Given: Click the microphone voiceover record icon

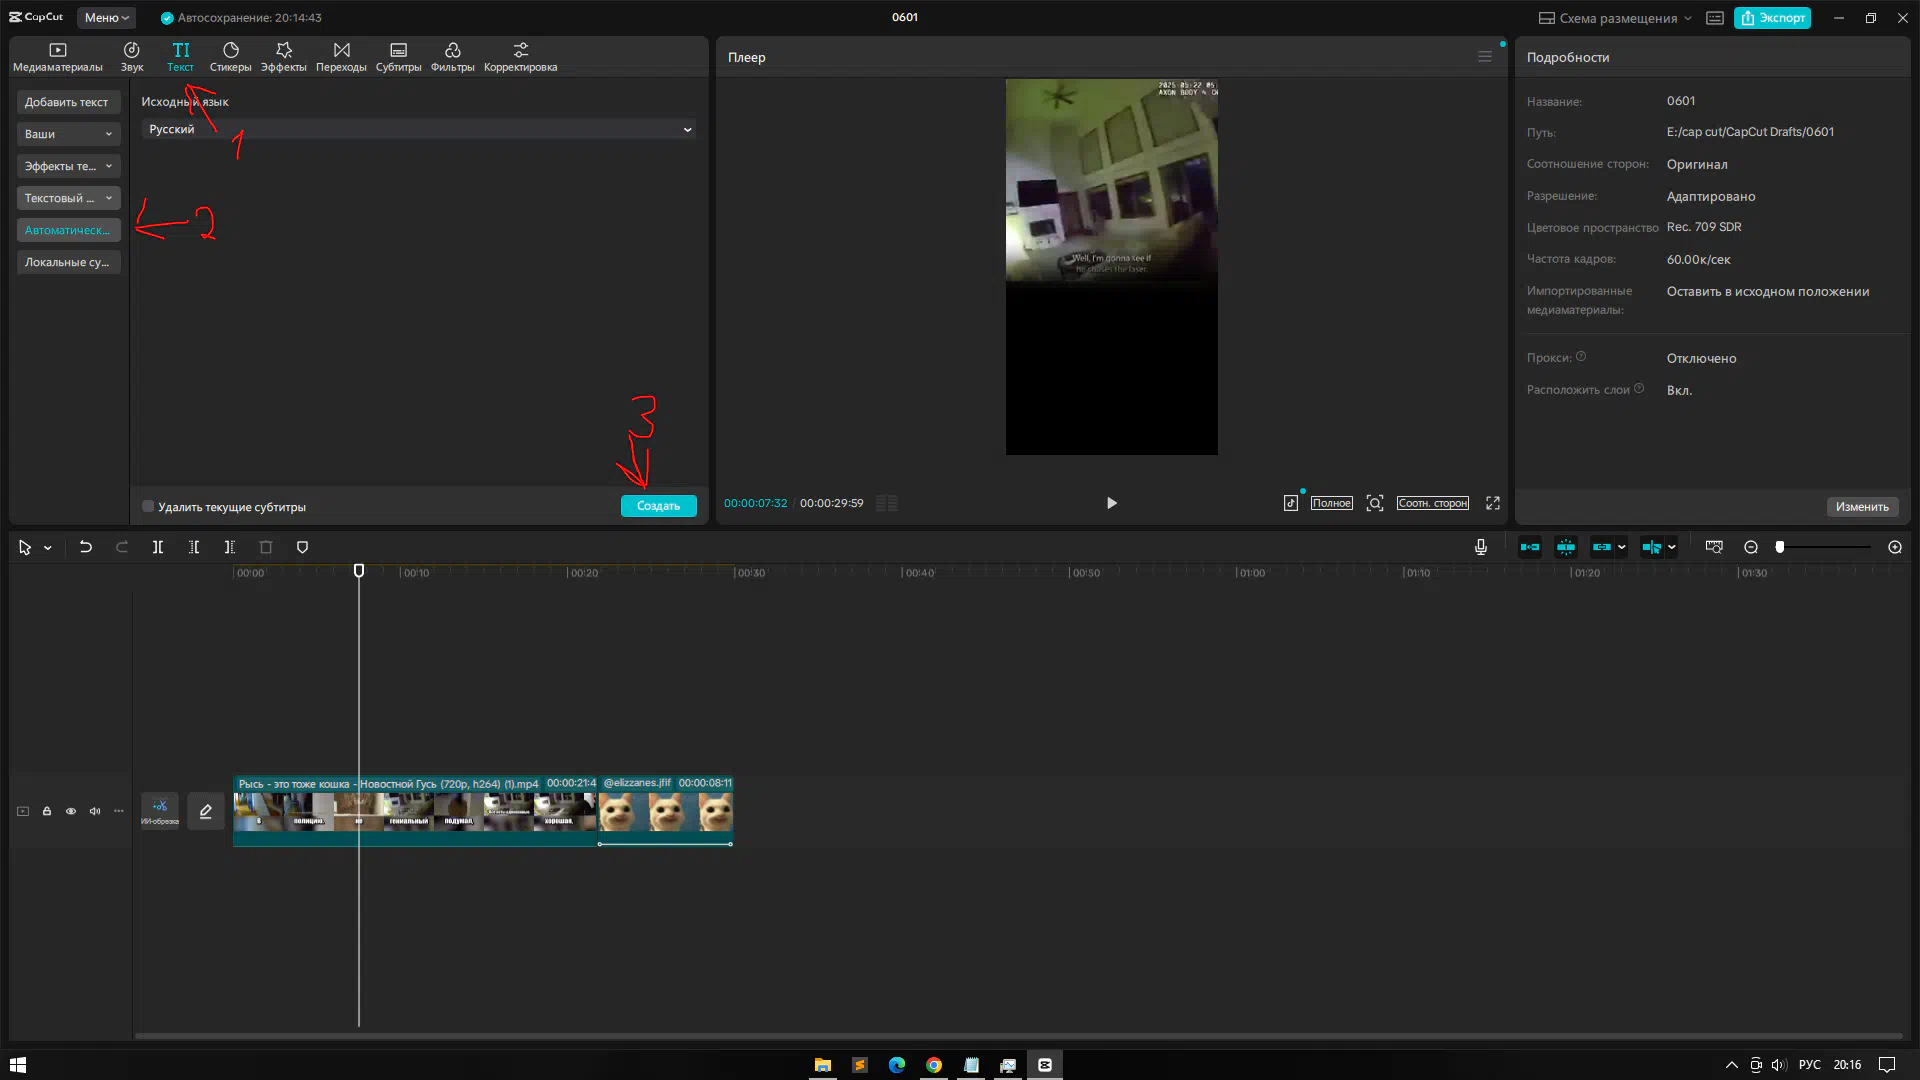Looking at the screenshot, I should (x=1481, y=547).
